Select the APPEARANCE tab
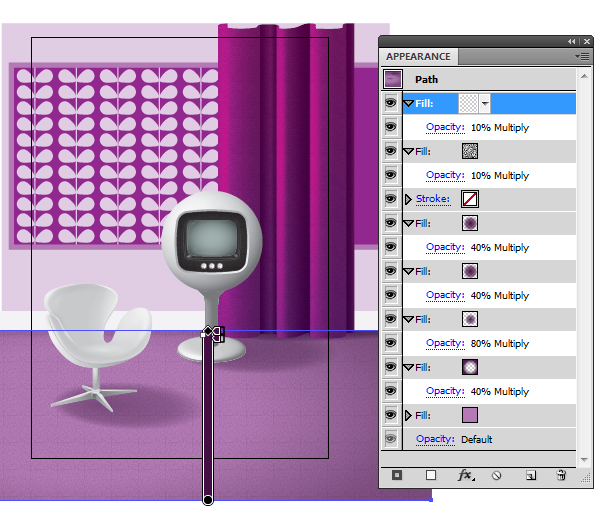599x520 pixels. coord(418,57)
